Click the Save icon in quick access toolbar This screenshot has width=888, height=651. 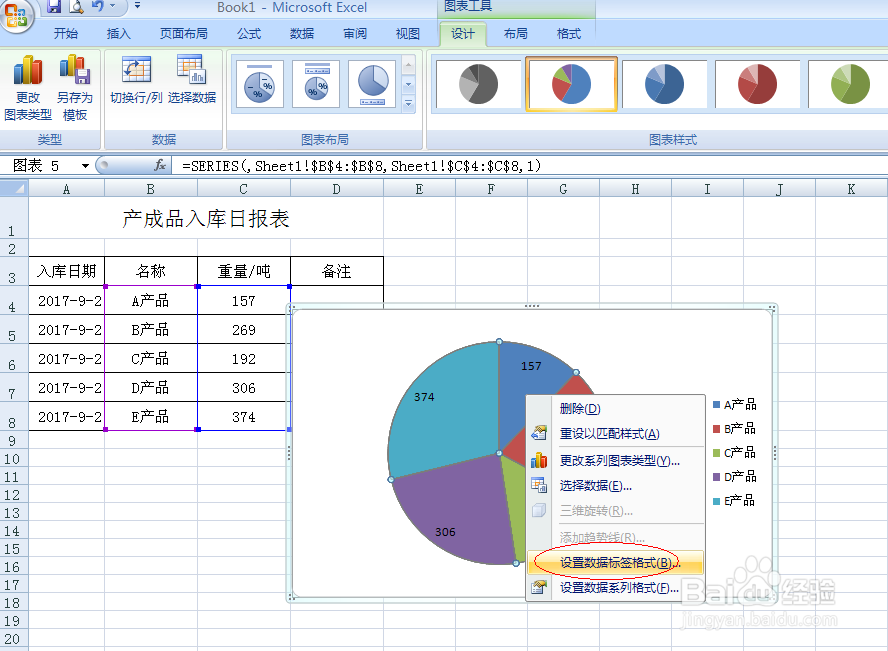tap(54, 6)
